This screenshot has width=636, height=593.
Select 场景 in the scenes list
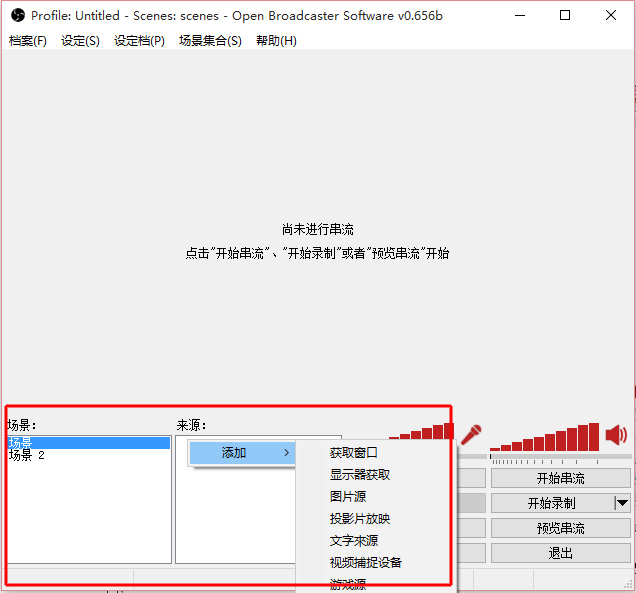89,443
